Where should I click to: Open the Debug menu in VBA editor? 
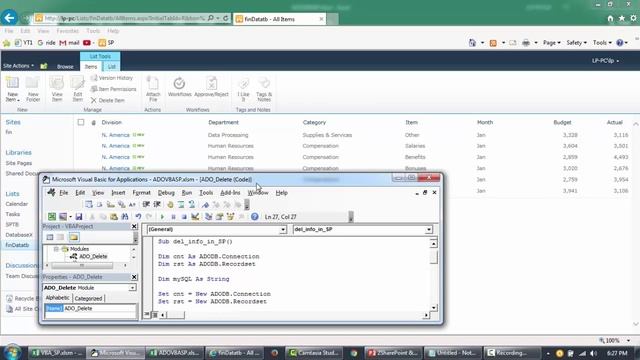[166, 193]
